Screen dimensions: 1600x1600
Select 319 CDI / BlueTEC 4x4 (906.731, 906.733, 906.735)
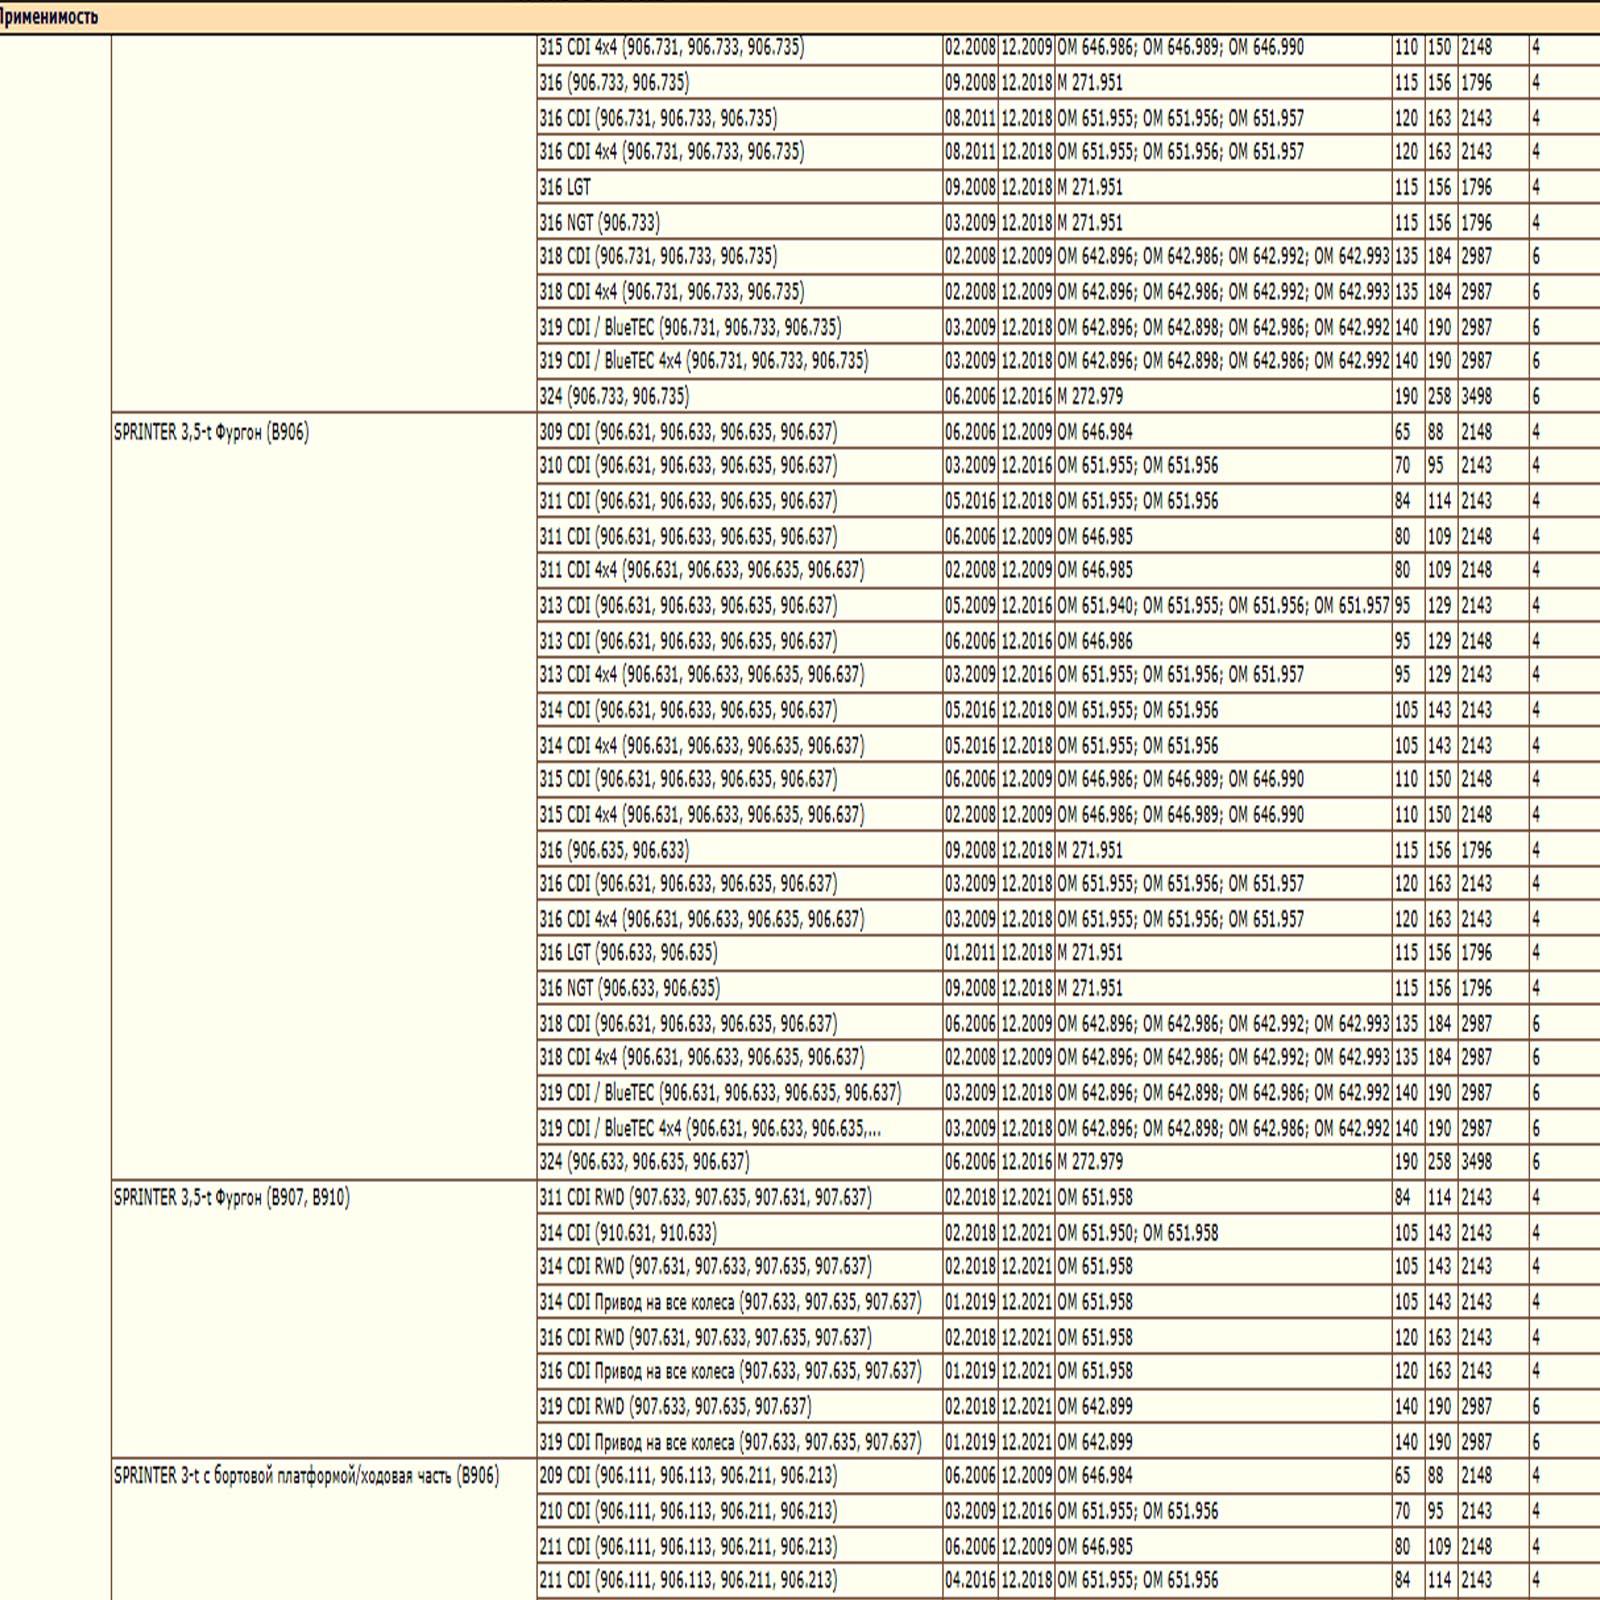click(x=704, y=360)
